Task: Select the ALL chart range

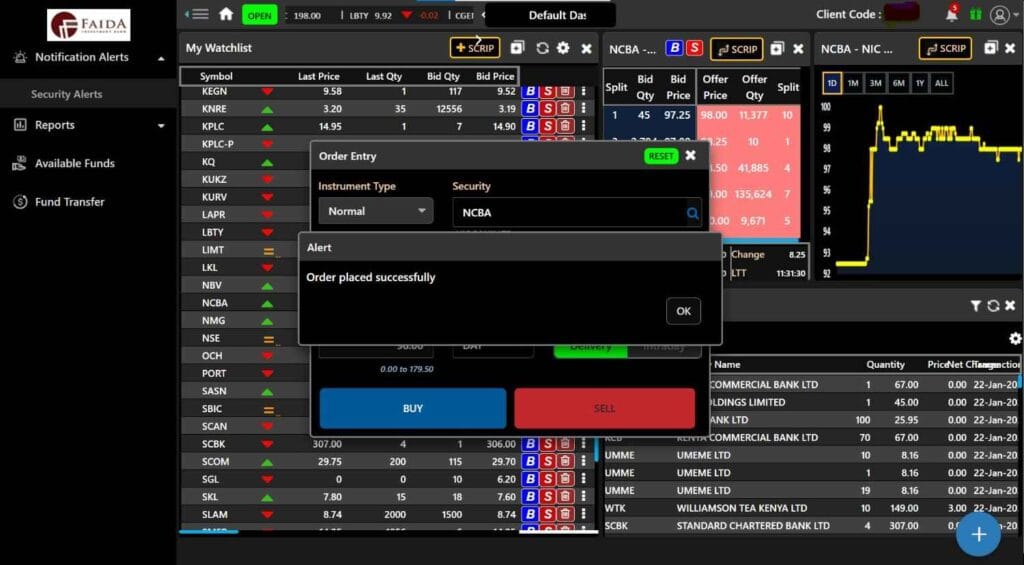Action: click(x=941, y=83)
